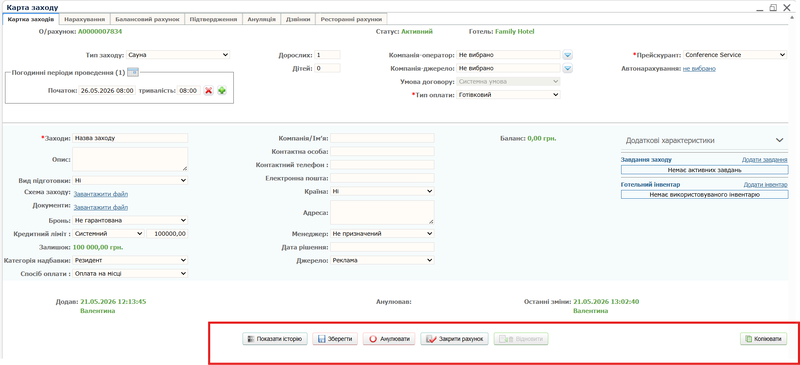Click Завантажити файл link for Документи
Viewport: 800px width, 365px height.
101,207
